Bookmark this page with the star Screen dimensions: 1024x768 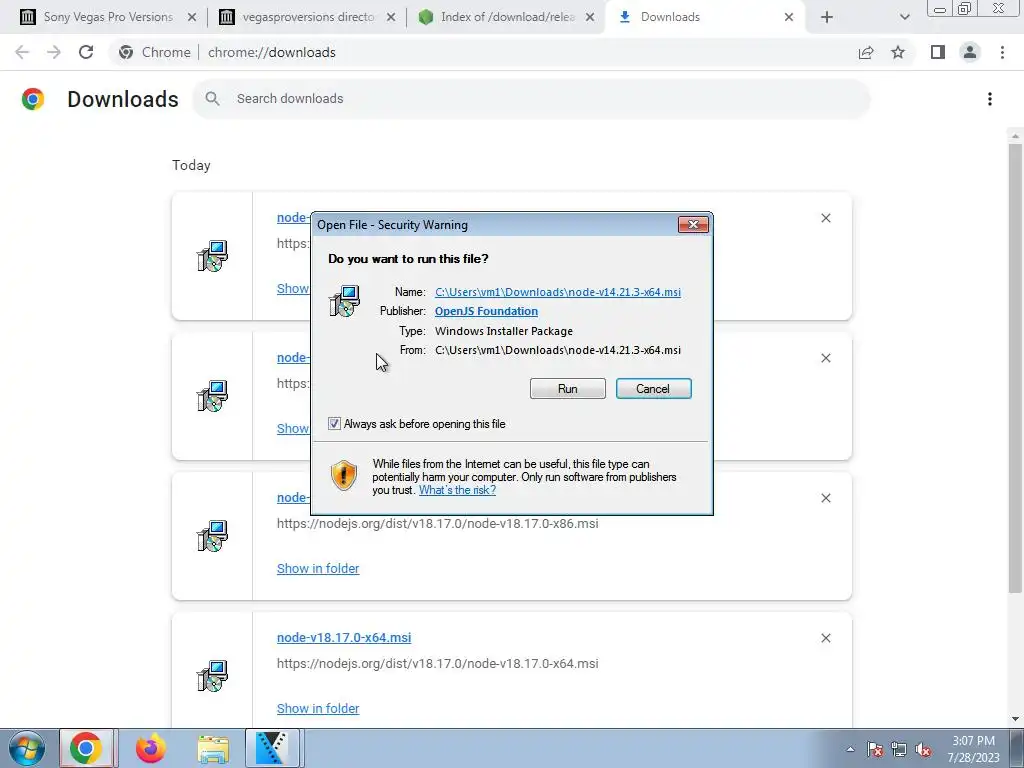898,52
